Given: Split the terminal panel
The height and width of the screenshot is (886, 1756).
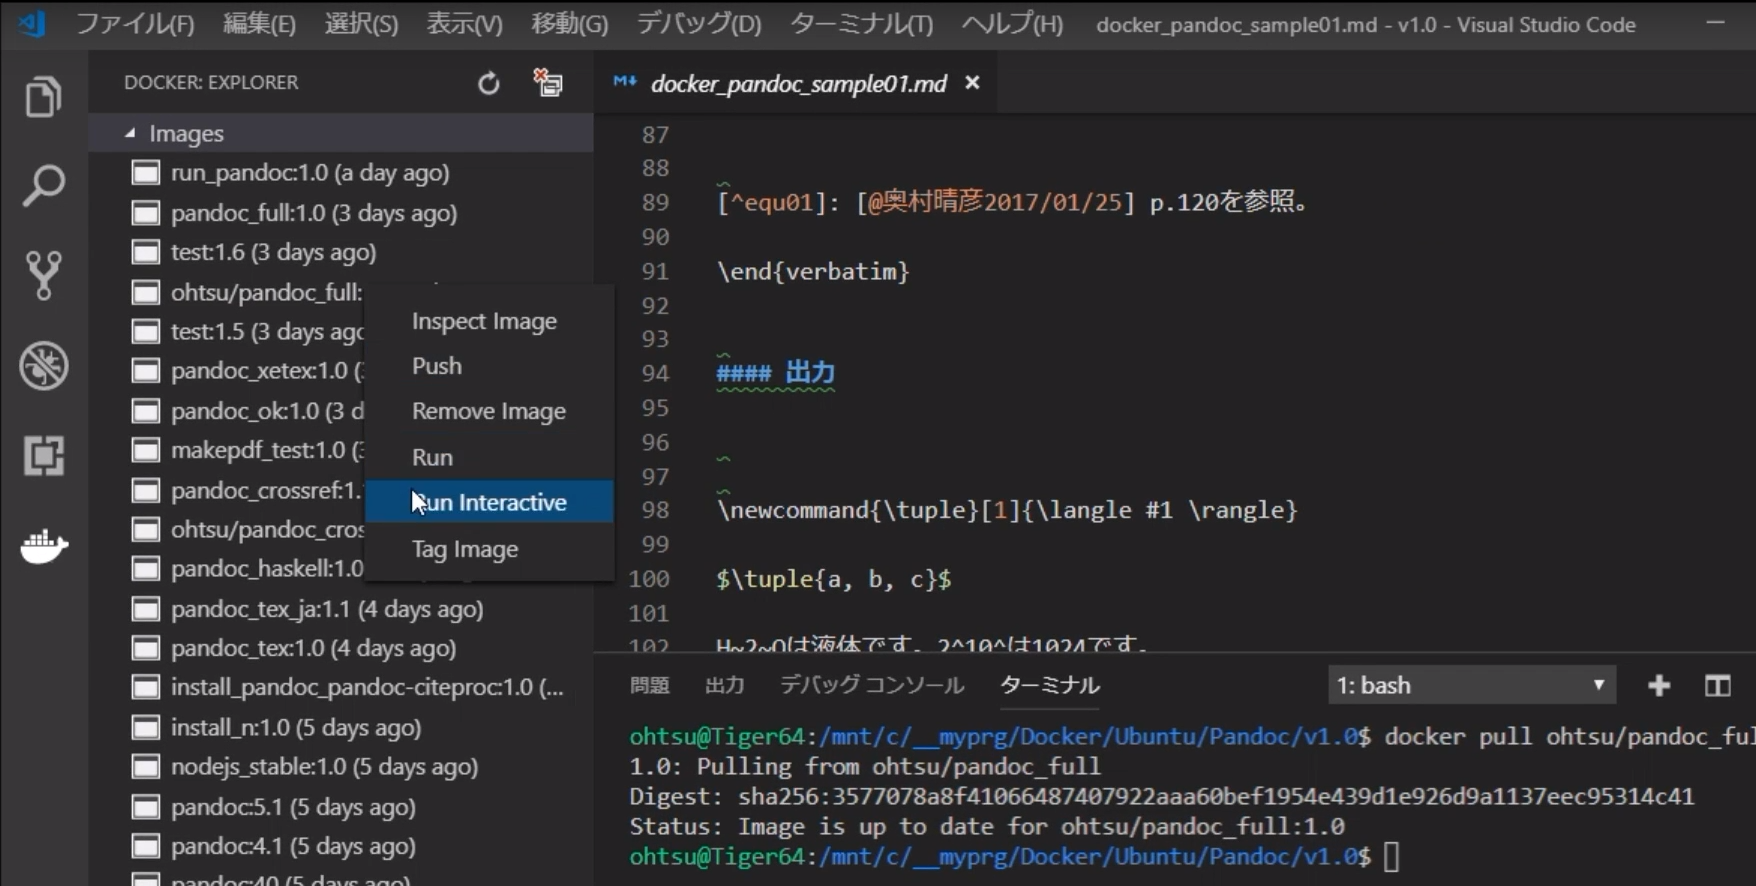Looking at the screenshot, I should [1717, 685].
